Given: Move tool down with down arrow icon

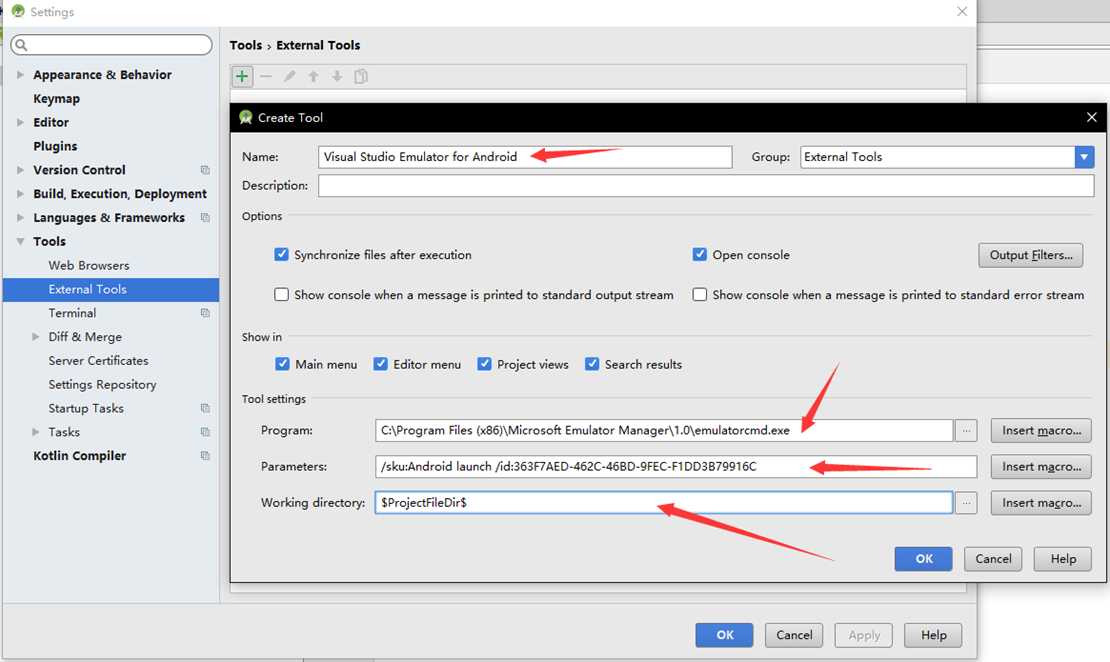Looking at the screenshot, I should tap(337, 76).
